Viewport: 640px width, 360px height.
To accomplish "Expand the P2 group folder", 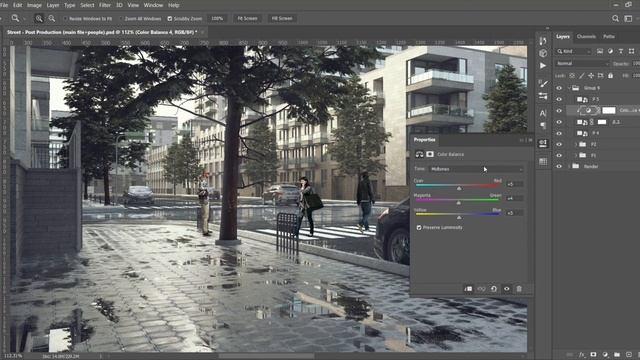I will tap(576, 144).
